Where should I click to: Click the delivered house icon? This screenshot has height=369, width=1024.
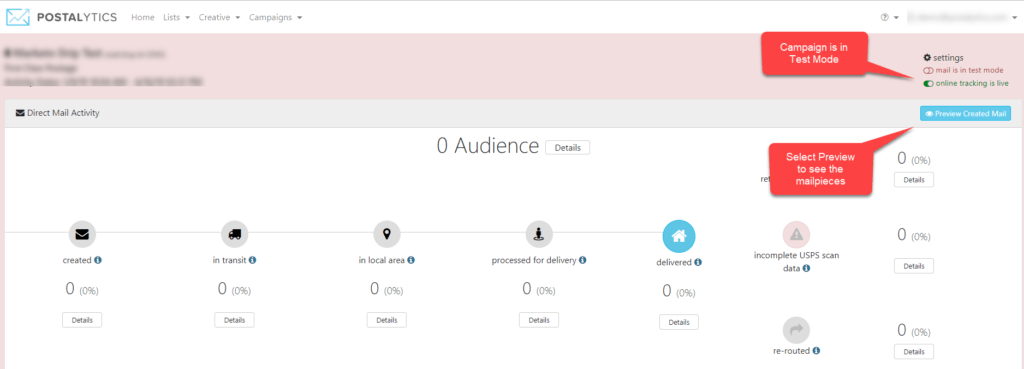click(x=679, y=236)
